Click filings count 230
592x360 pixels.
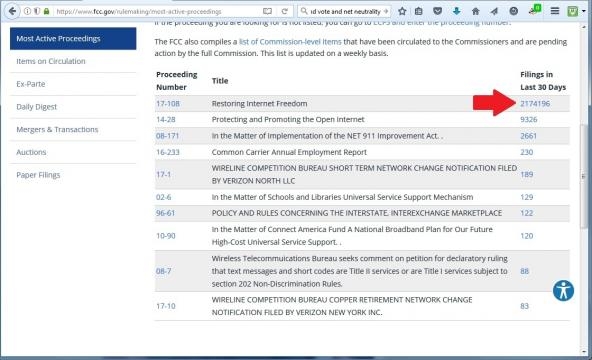(527, 152)
